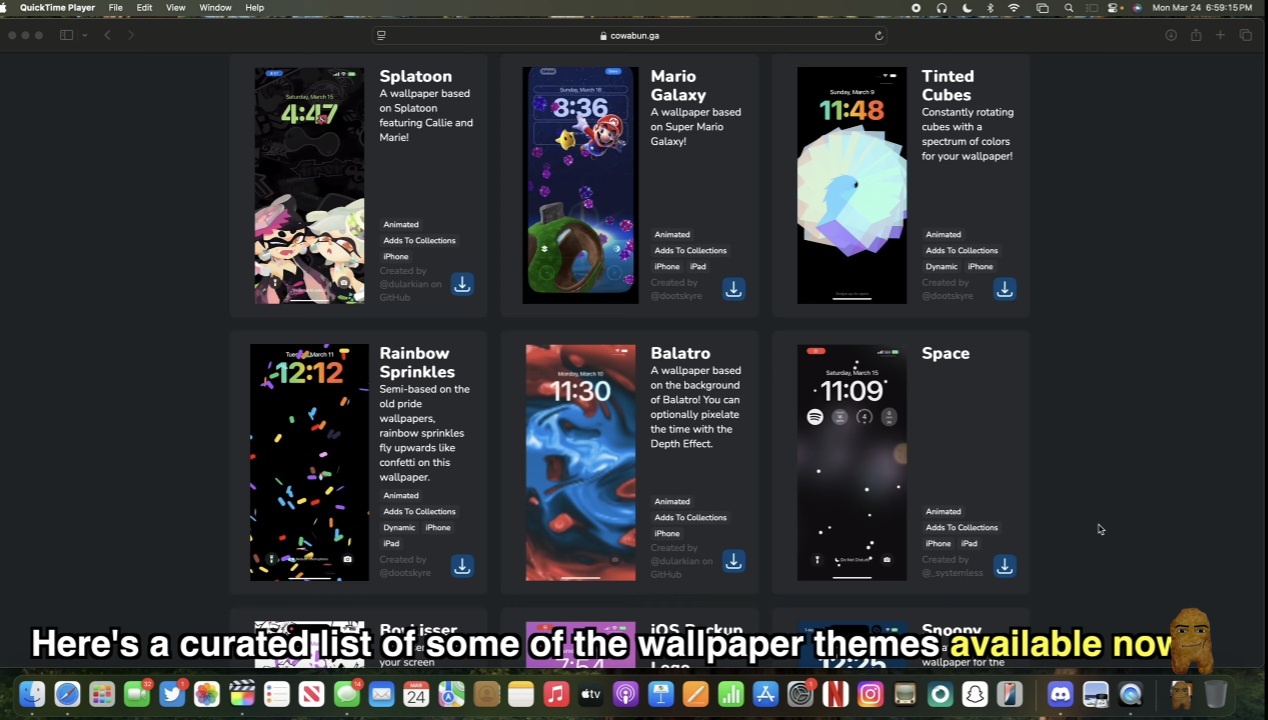Download the Space wallpaper
This screenshot has width=1268, height=720.
point(1004,565)
